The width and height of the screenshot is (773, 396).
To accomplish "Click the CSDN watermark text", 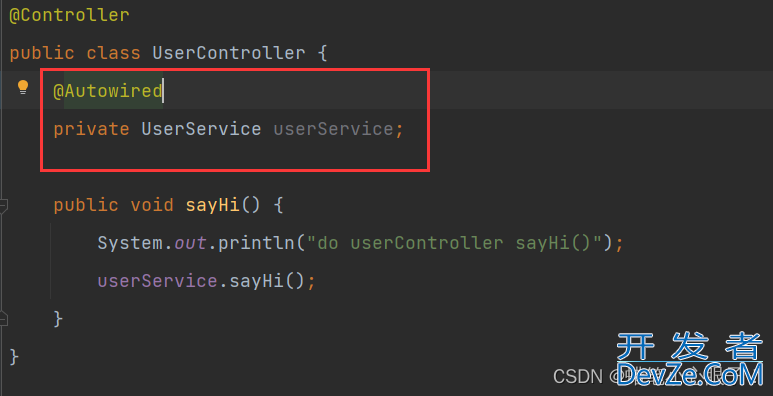I will (x=577, y=376).
